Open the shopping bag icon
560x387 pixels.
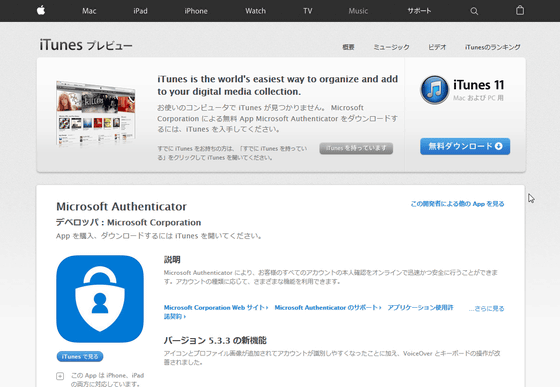(x=520, y=10)
